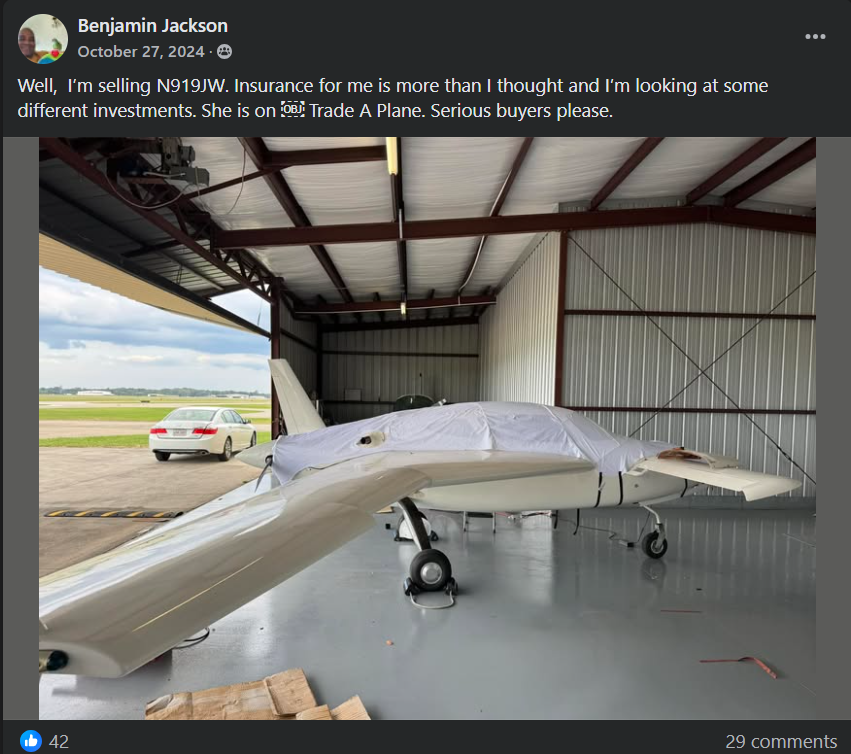Click Benjamin Jackson's profile picture
The image size is (851, 754).
point(43,39)
